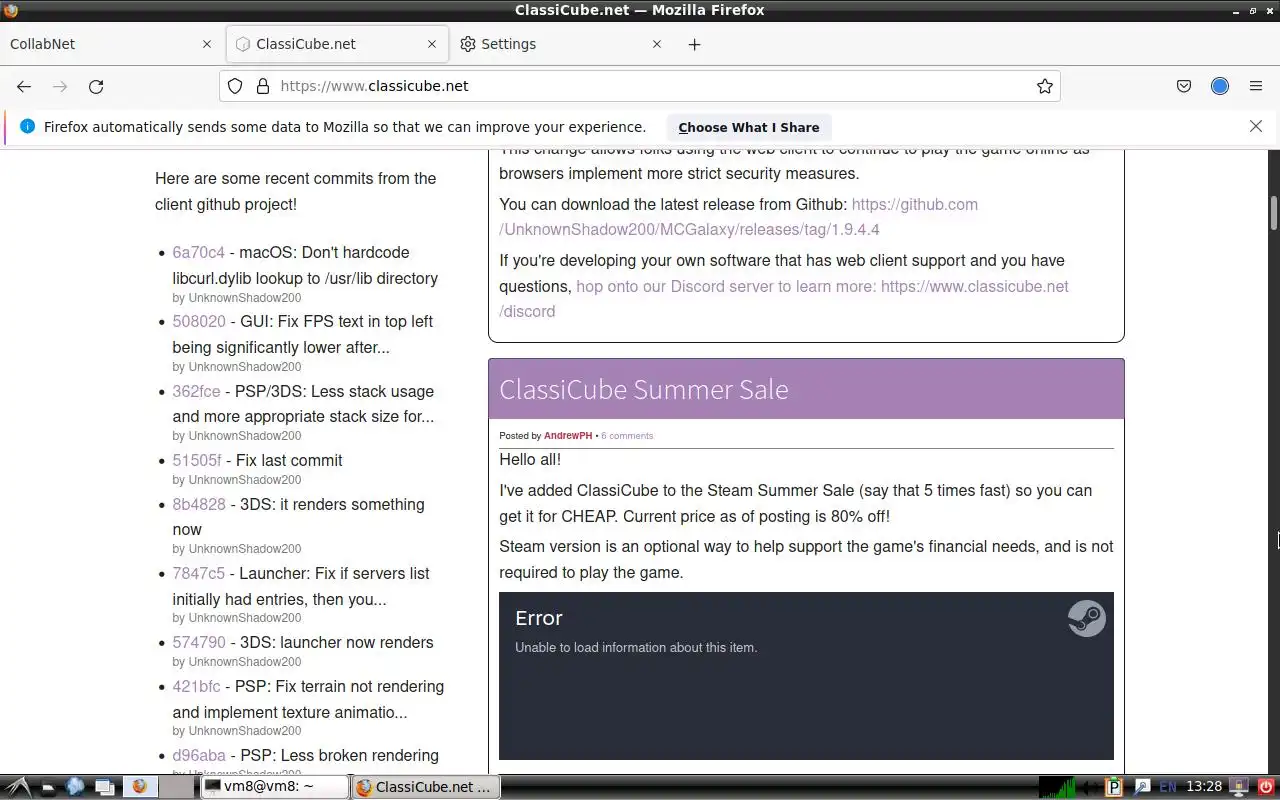Screen dimensions: 1280x800
Task: Open the Firefox hamburger menu
Action: click(x=1256, y=86)
